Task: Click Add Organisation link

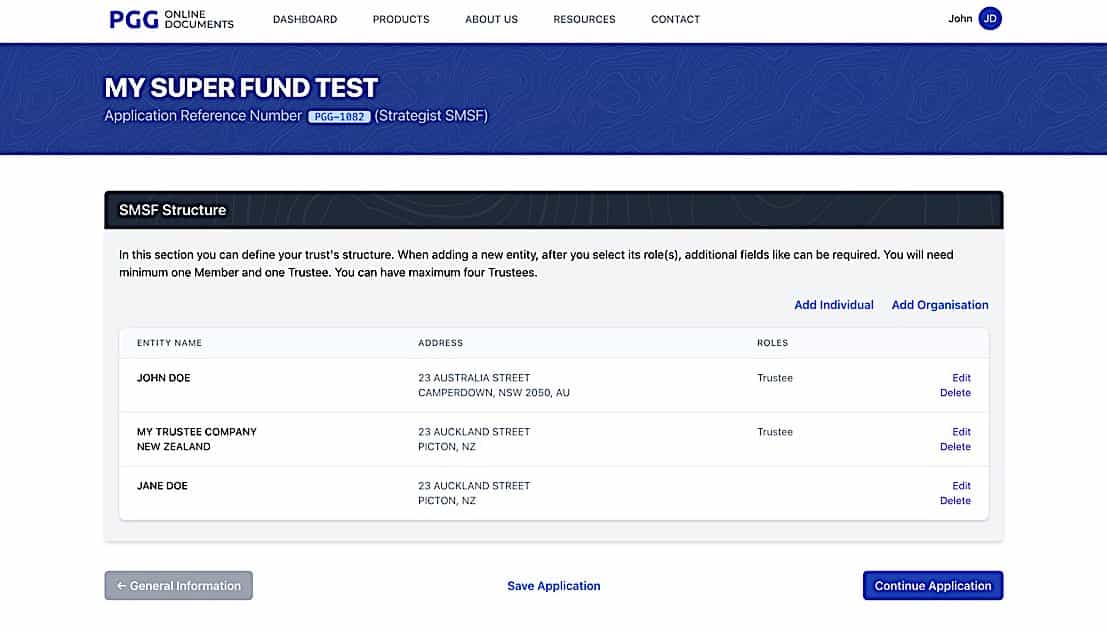Action: click(x=940, y=305)
